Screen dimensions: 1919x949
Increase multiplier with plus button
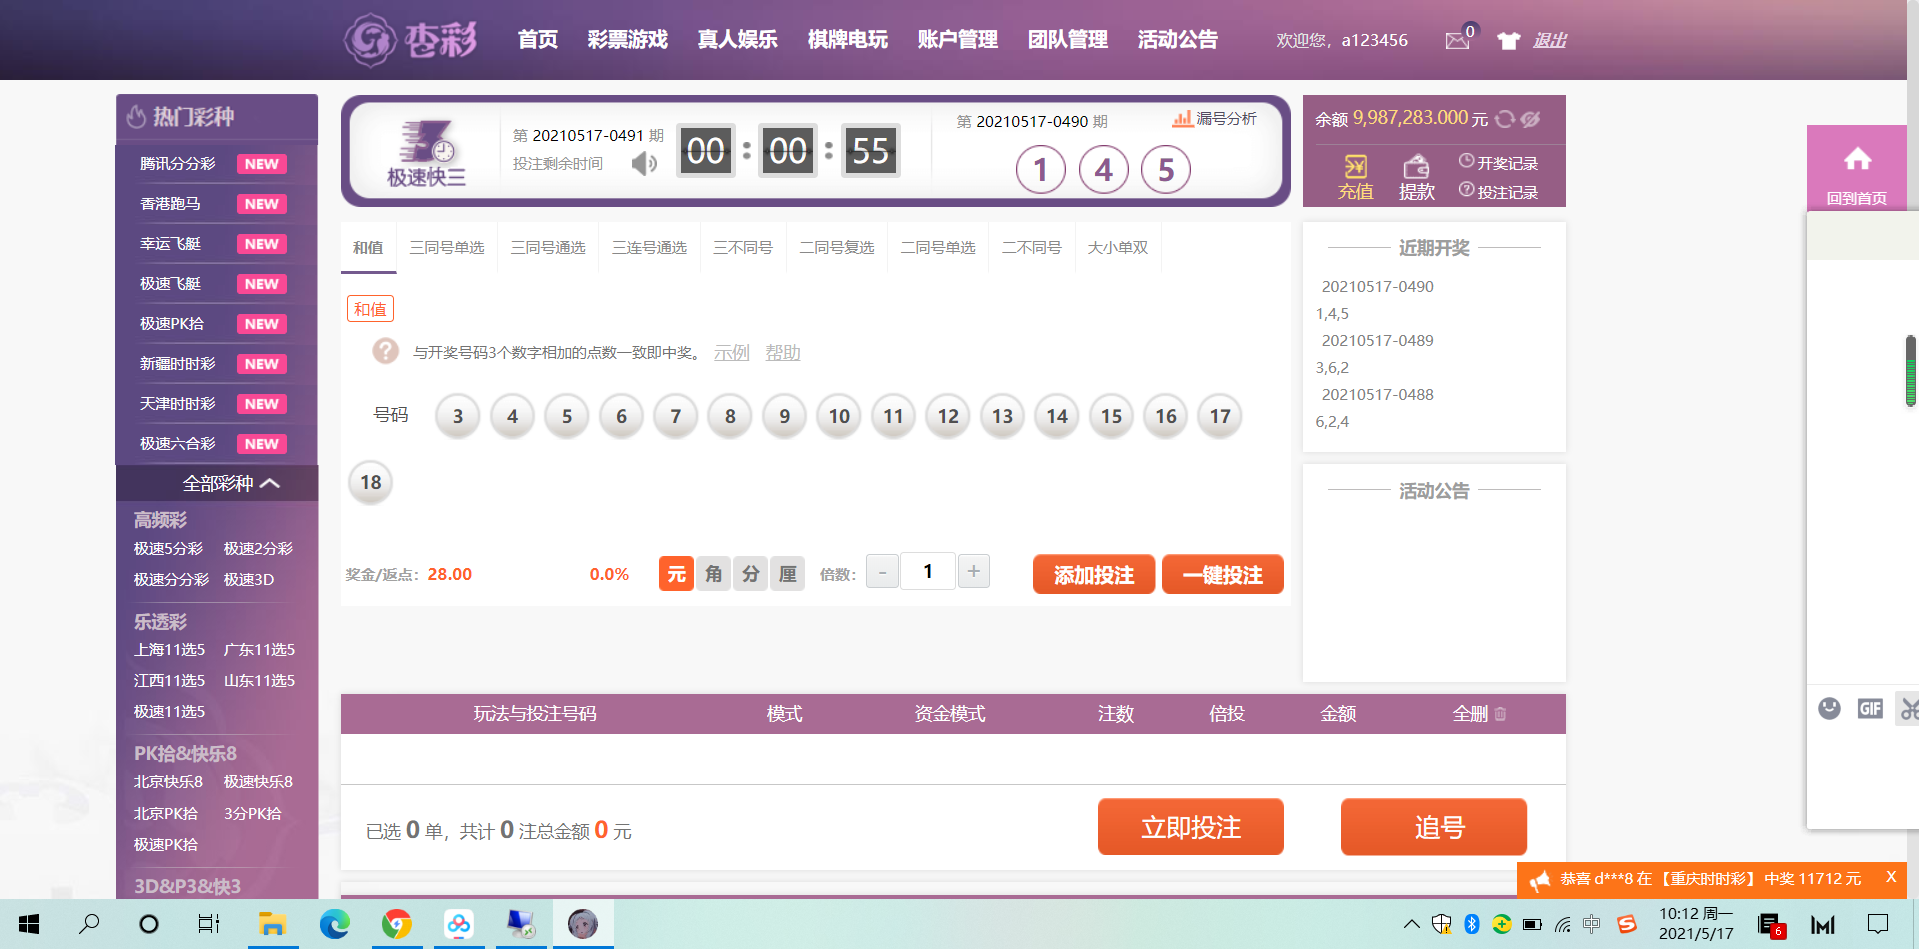973,571
